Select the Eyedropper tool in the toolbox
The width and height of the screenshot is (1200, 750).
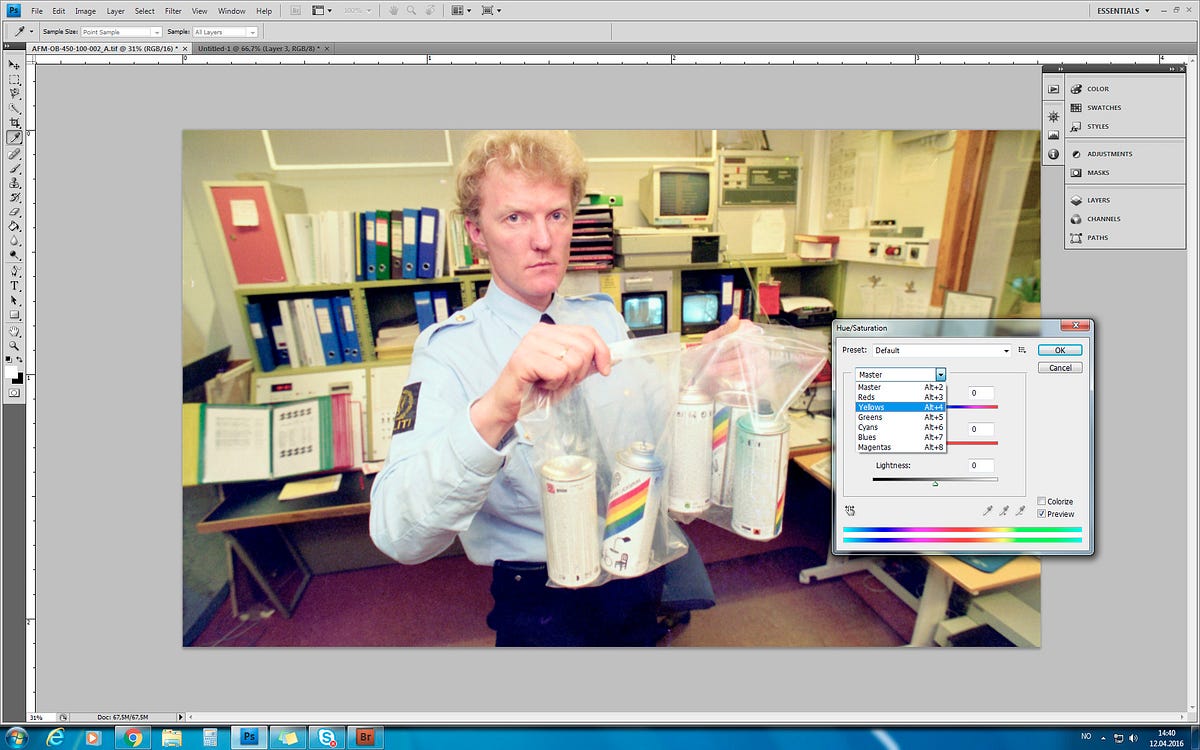pyautogui.click(x=15, y=137)
